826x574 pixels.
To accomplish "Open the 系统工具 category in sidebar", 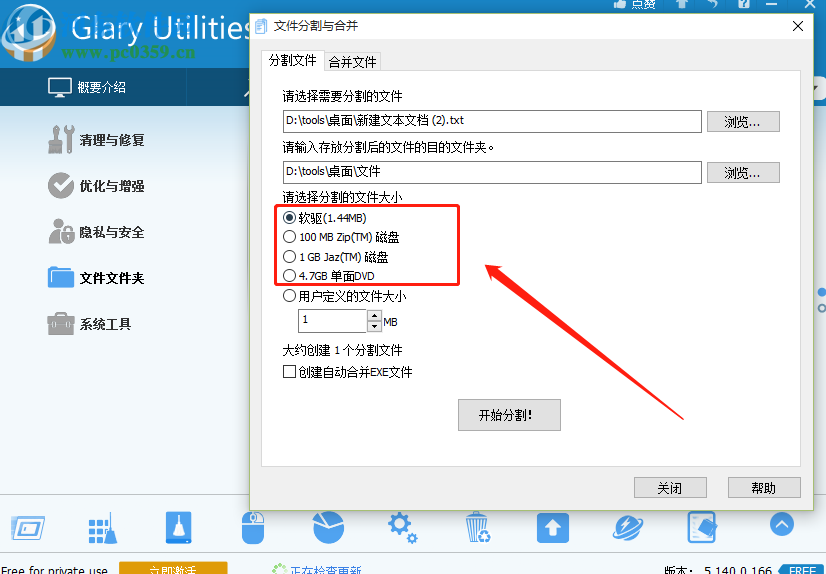I will (90, 324).
